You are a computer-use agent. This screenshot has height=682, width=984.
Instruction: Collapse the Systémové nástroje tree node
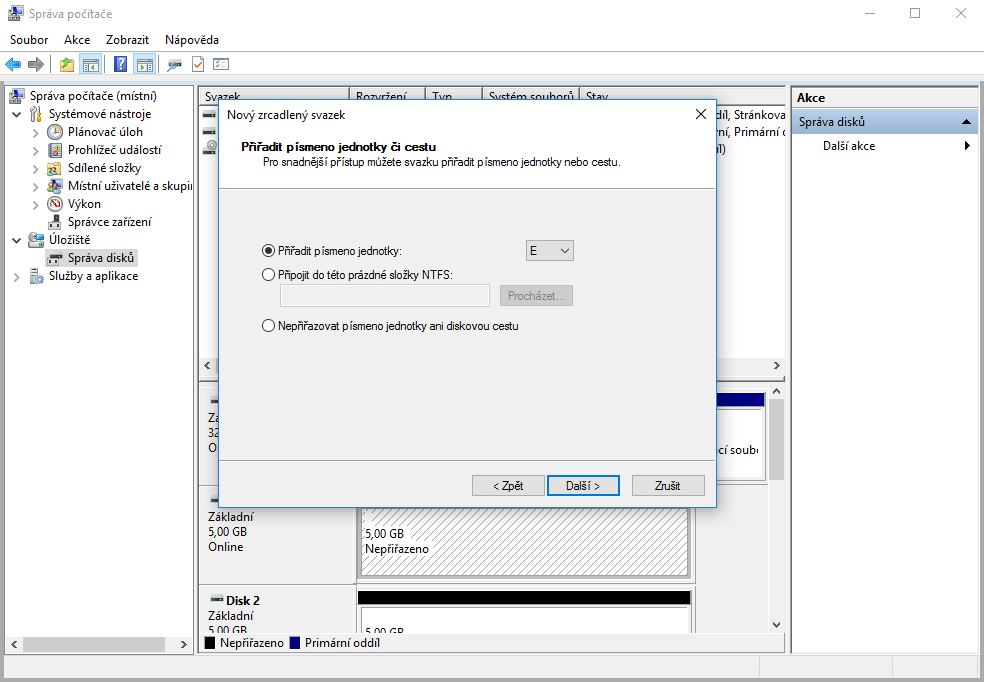pos(17,114)
